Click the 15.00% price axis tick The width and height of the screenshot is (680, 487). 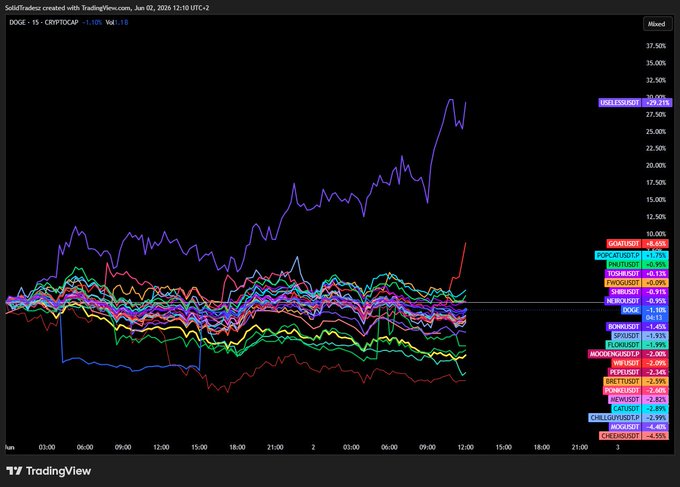coord(656,199)
